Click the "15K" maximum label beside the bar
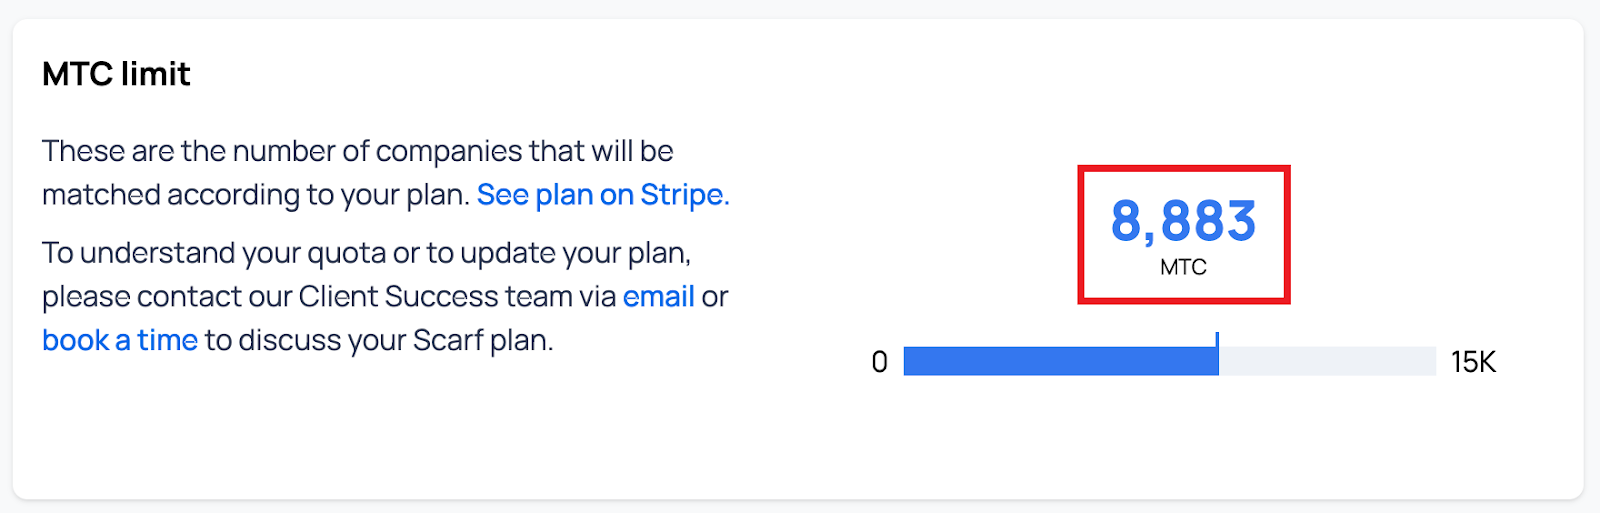 pos(1473,362)
